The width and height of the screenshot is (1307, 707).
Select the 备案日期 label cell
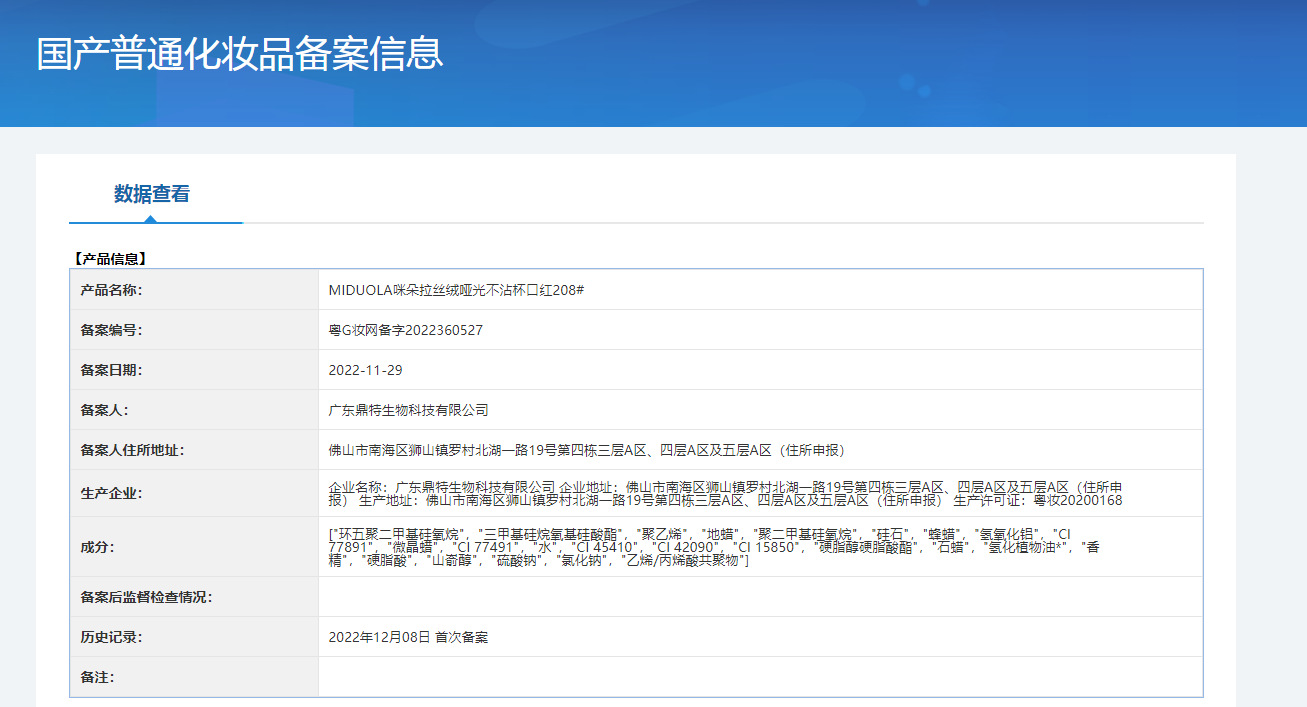coord(194,370)
